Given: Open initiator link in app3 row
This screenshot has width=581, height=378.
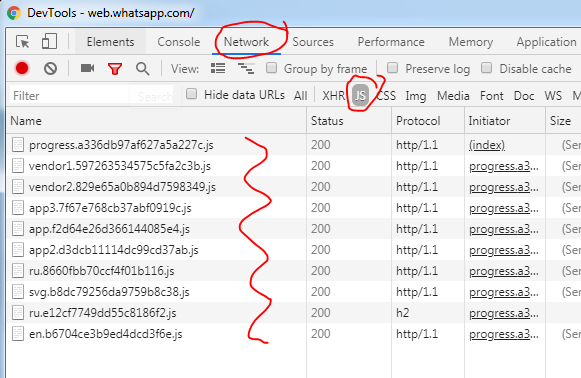Looking at the screenshot, I should click(x=504, y=208).
